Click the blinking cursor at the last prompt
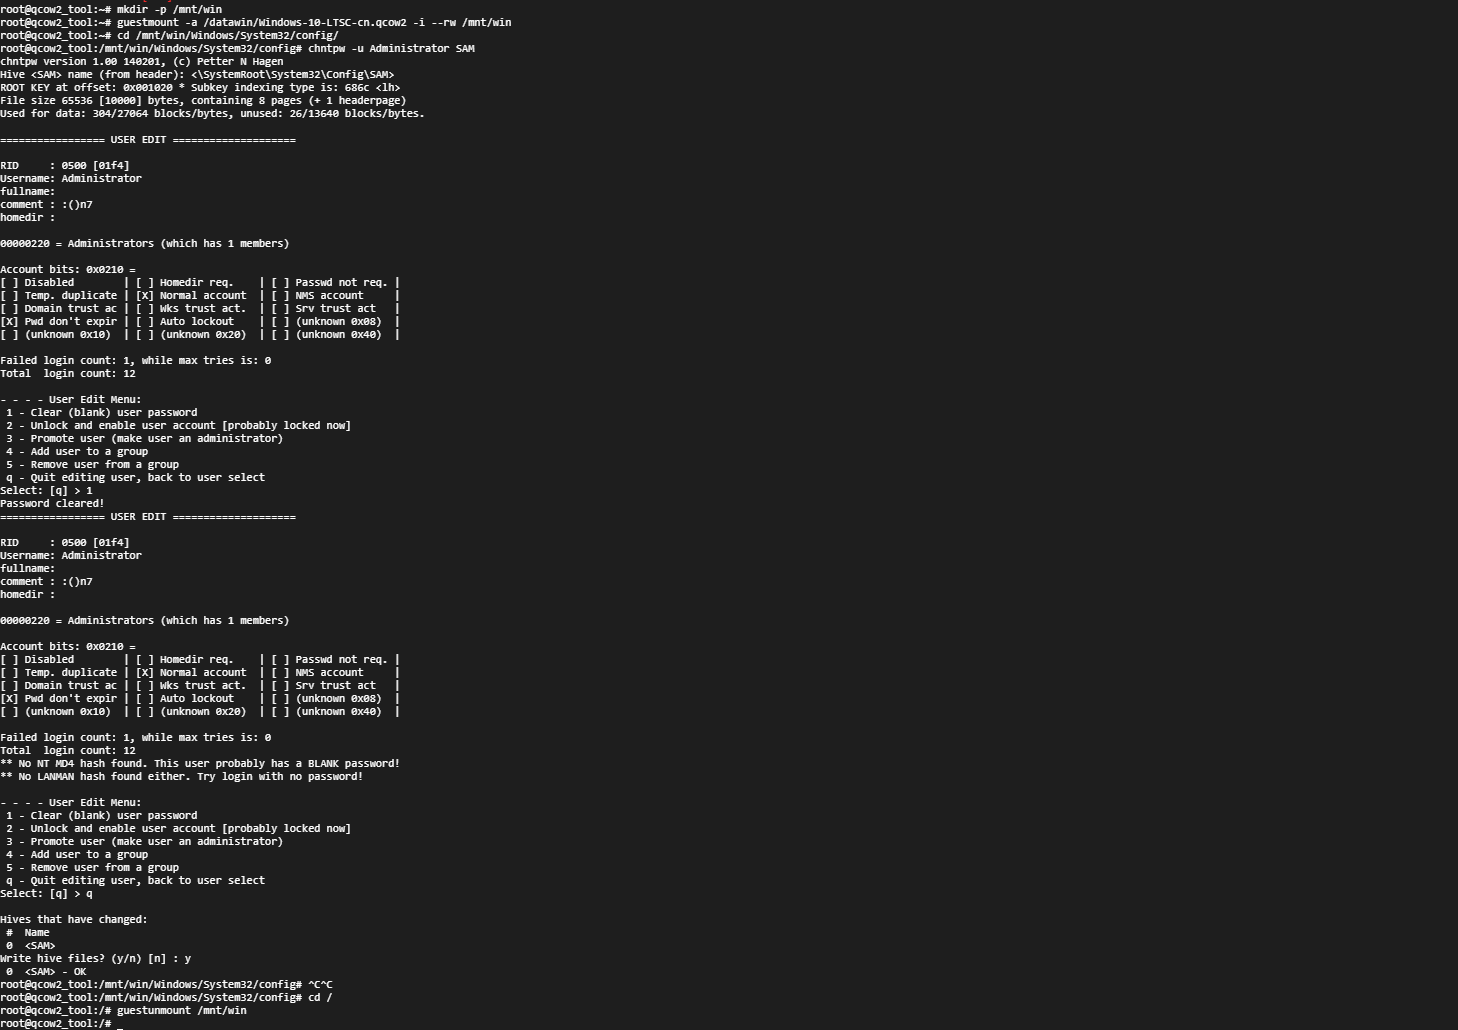 (120, 1024)
